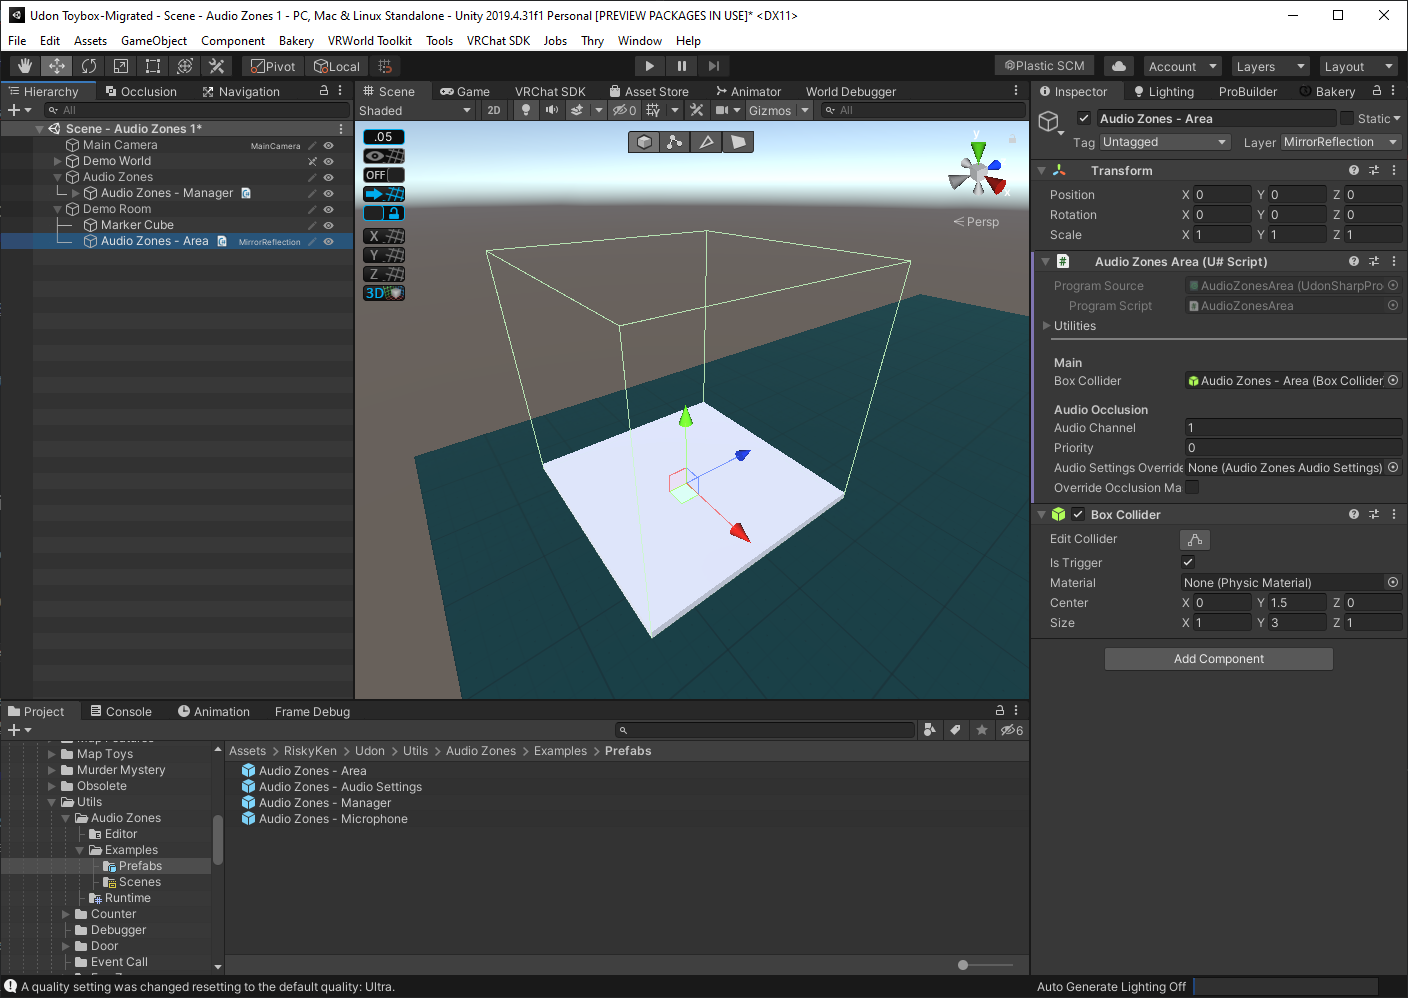Open the Layout dropdown

1358,66
